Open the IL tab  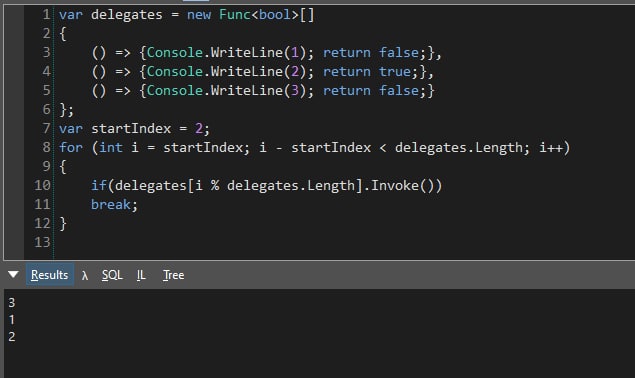(x=141, y=275)
